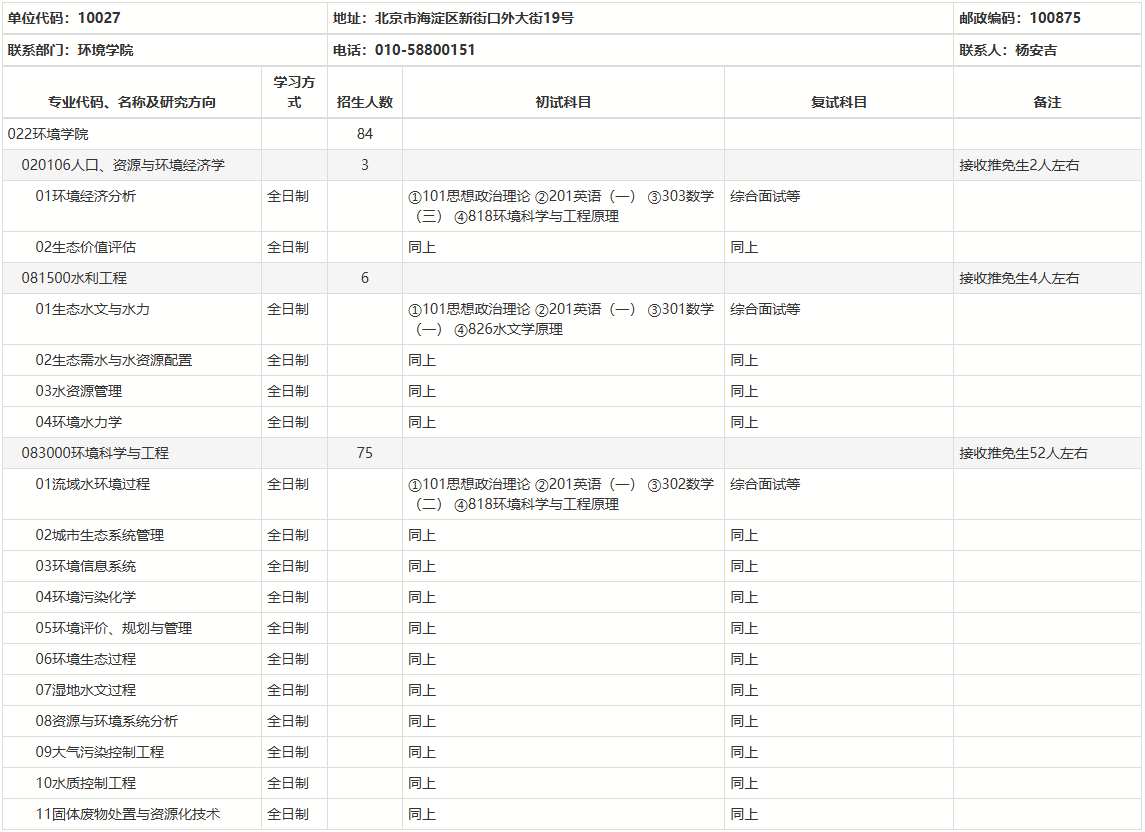The height and width of the screenshot is (832, 1145).
Task: Click the exam subjects cell containing 826水文学原理
Action: click(562, 319)
